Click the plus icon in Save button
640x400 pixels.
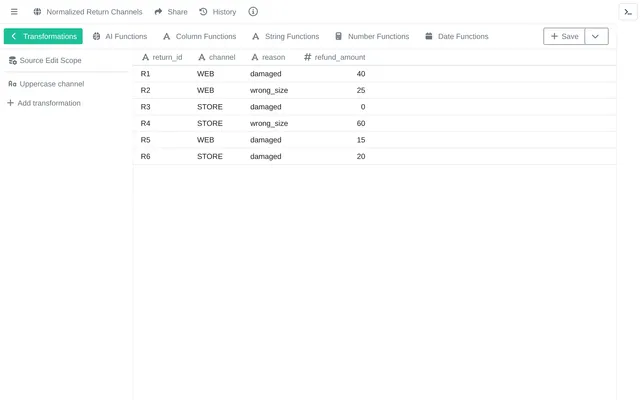pos(554,36)
